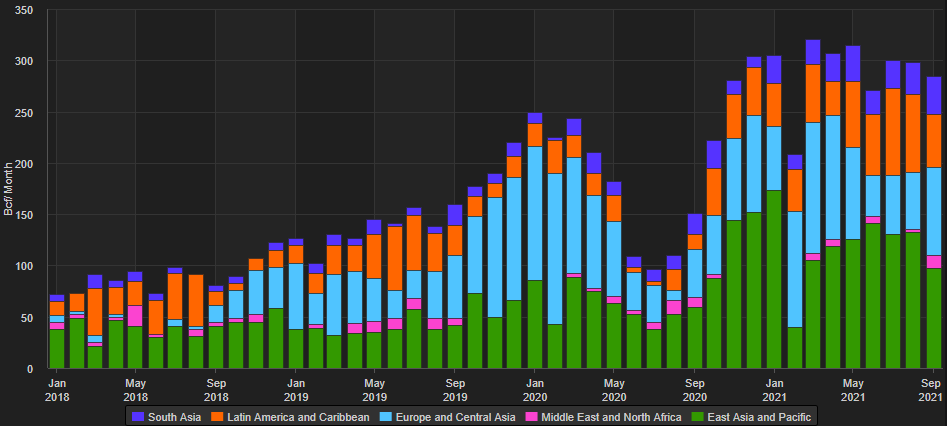Toggle Europe and Central Asia legend label
Screen dimensions: 947x426
pos(455,416)
